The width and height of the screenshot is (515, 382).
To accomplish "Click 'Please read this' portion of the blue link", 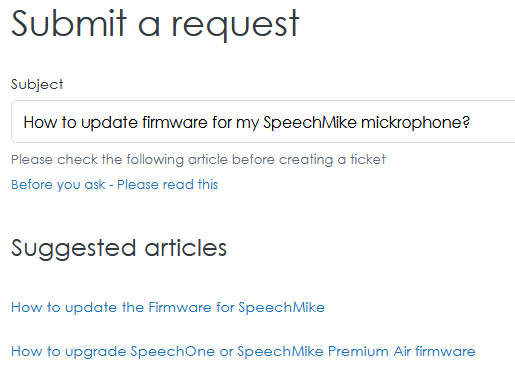I will pos(168,185).
